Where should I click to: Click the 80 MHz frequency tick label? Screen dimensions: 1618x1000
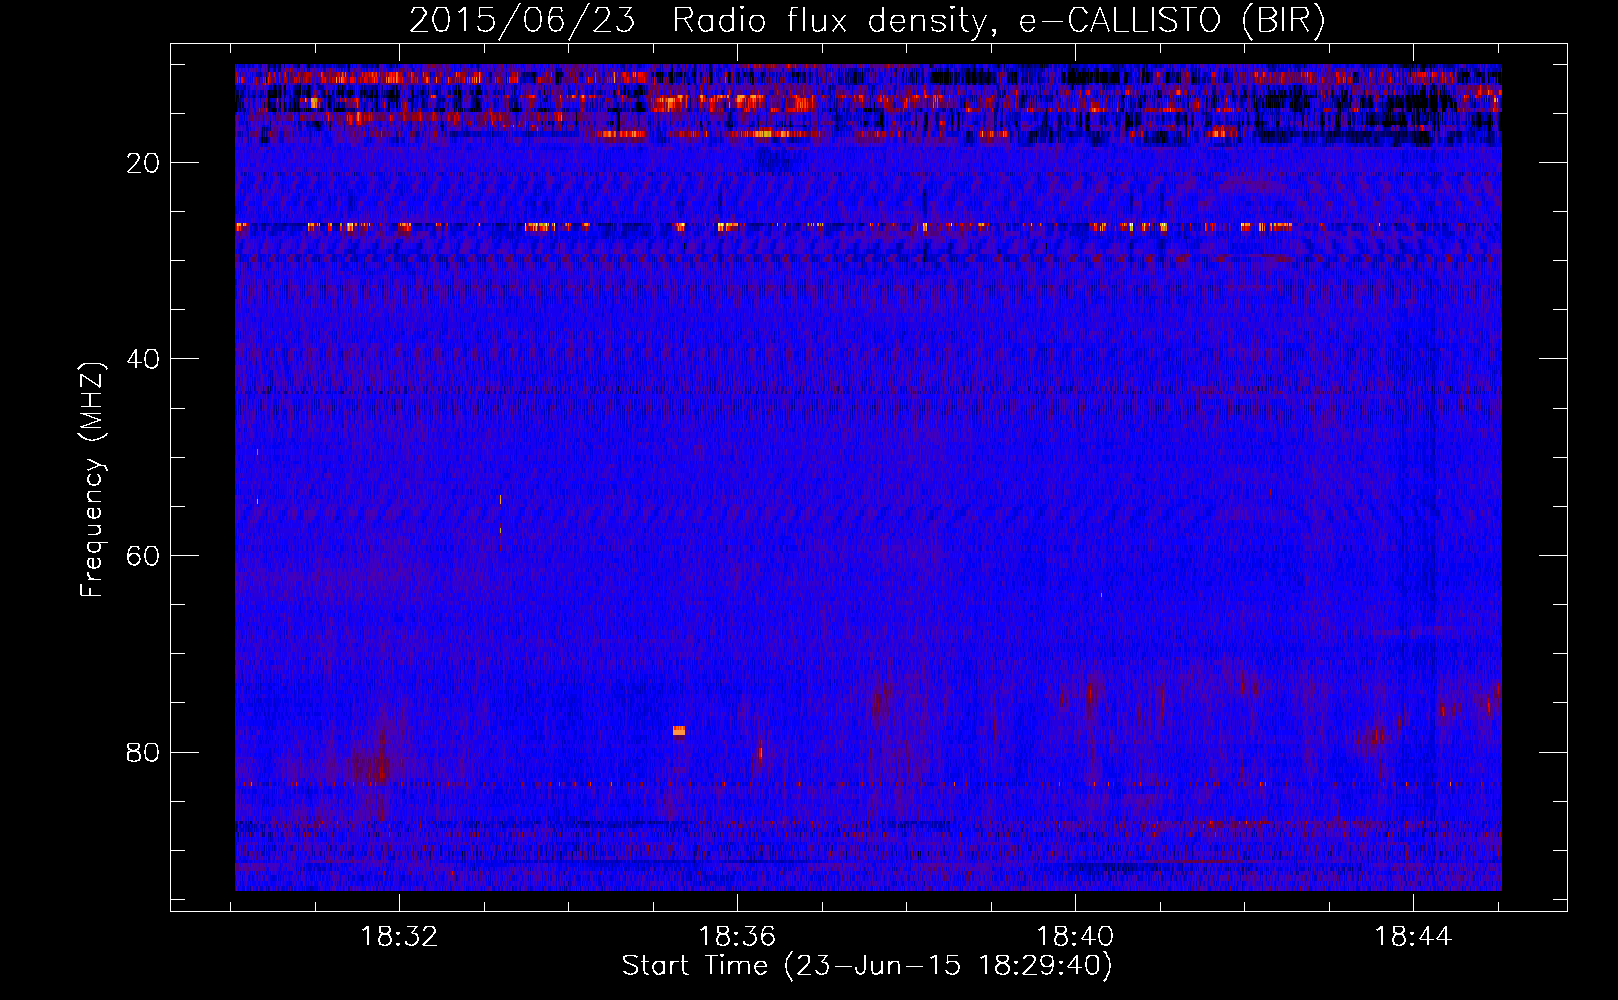pyautogui.click(x=144, y=752)
